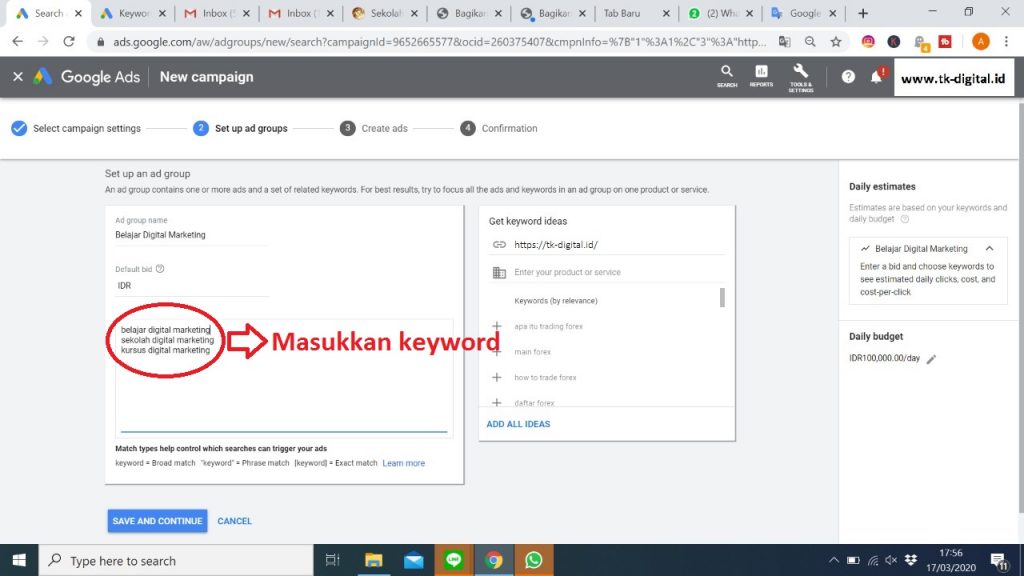Open the Search tool in Google Ads header
The image size is (1024, 576).
pyautogui.click(x=727, y=75)
